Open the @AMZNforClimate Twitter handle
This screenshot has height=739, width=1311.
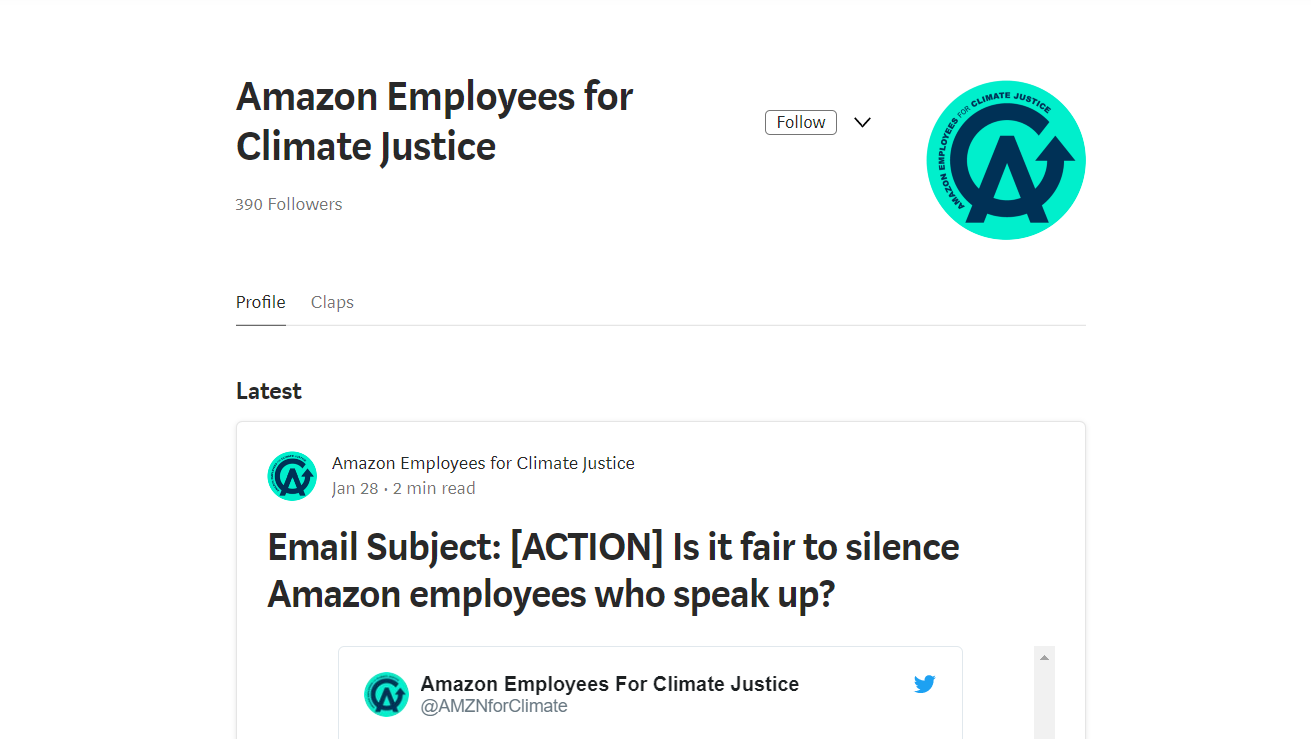(494, 706)
